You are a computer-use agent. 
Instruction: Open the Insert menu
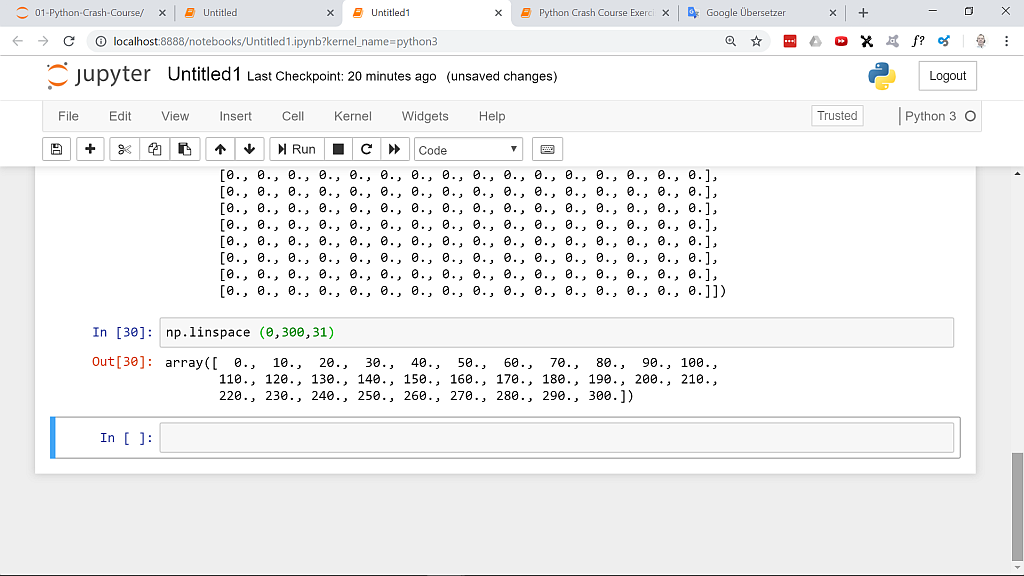tap(235, 116)
